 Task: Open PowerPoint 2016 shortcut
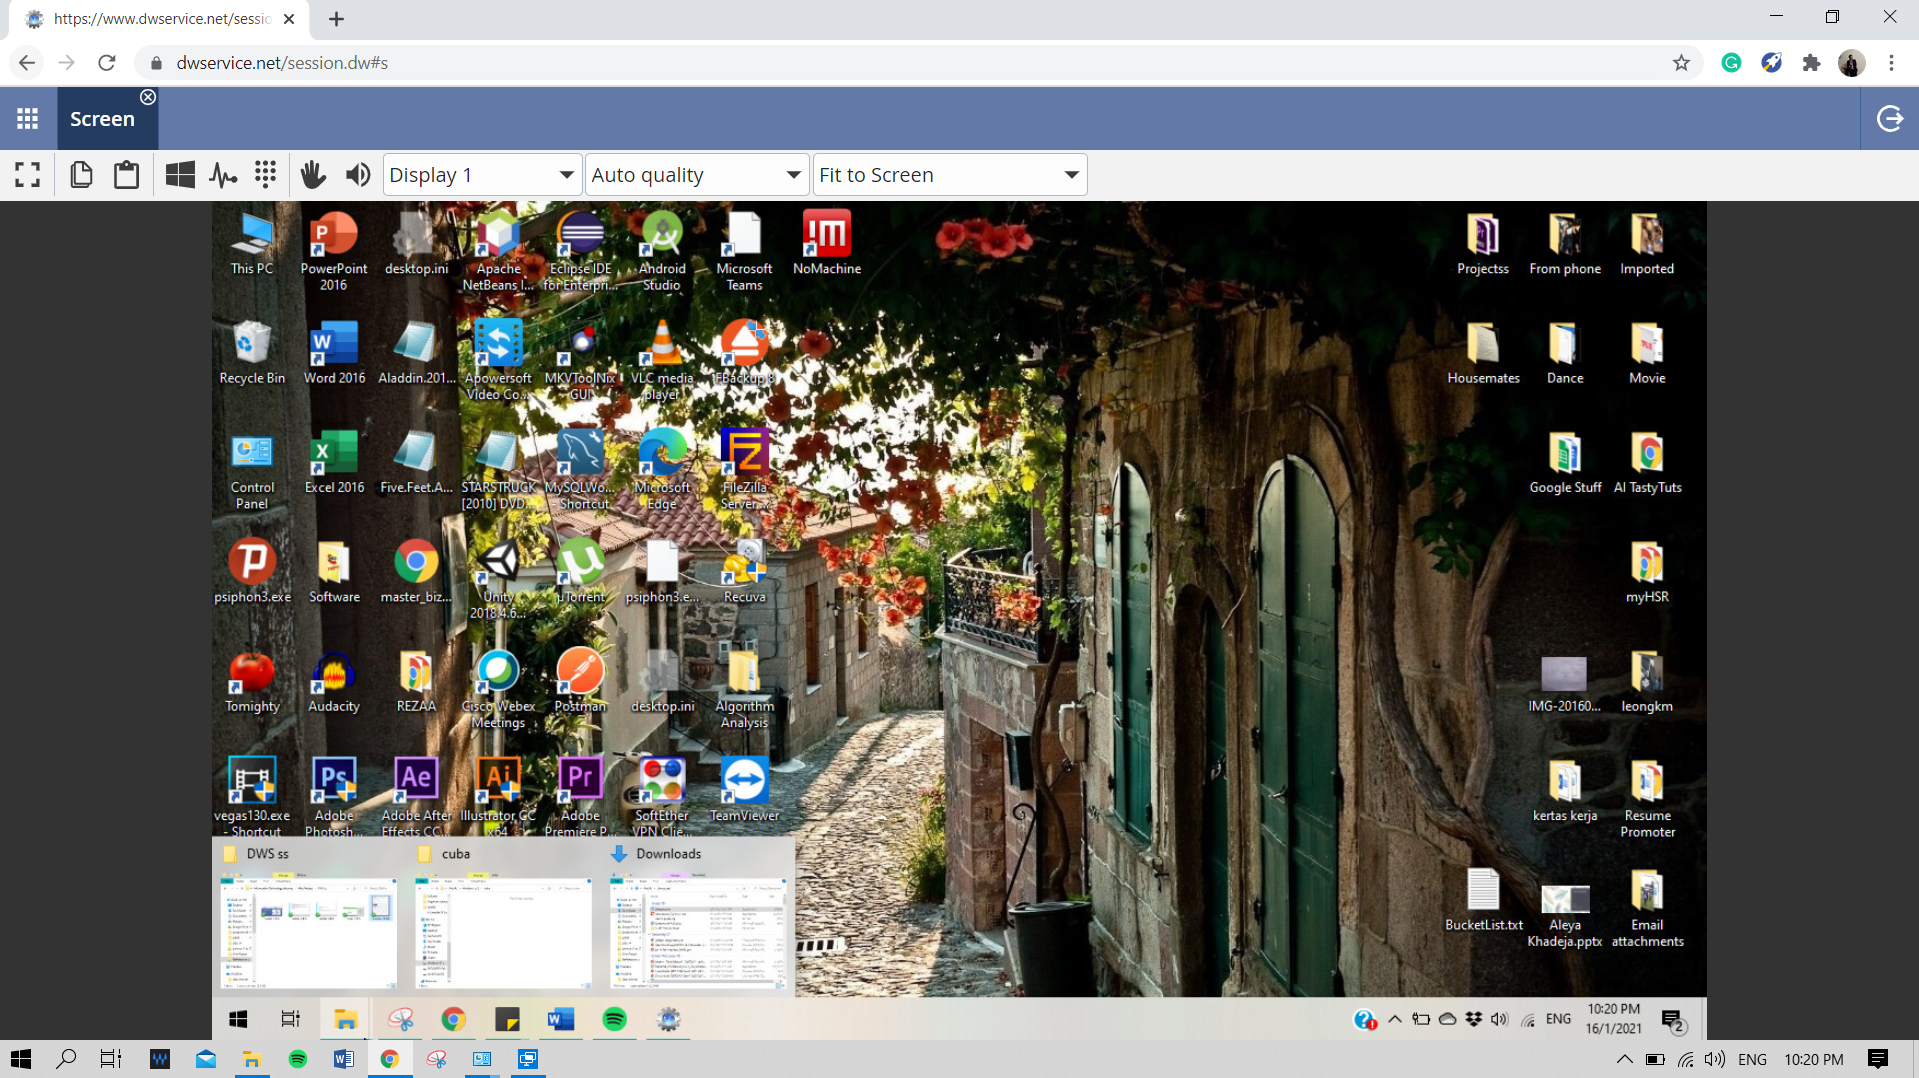tap(334, 251)
